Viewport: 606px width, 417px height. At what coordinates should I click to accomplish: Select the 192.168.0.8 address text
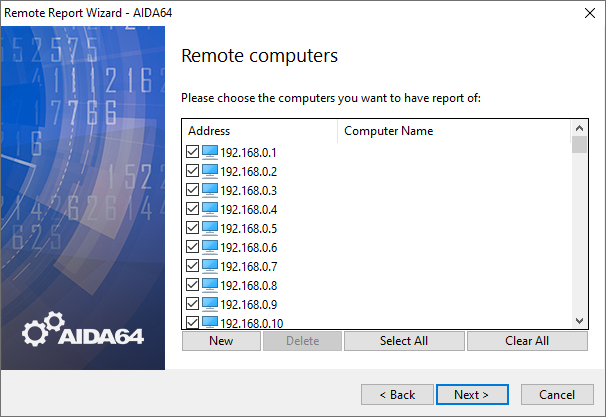249,285
